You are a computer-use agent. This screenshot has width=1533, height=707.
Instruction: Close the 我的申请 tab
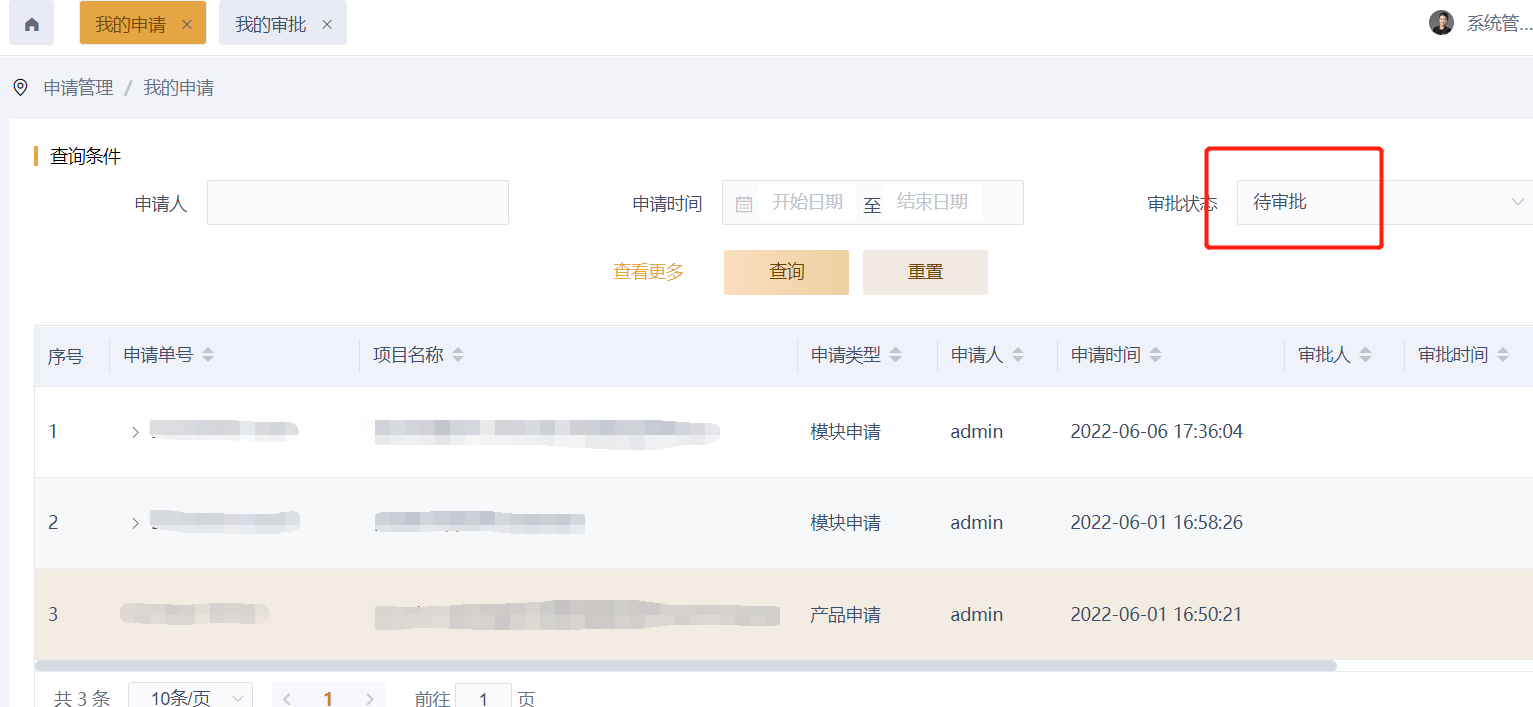(x=187, y=25)
